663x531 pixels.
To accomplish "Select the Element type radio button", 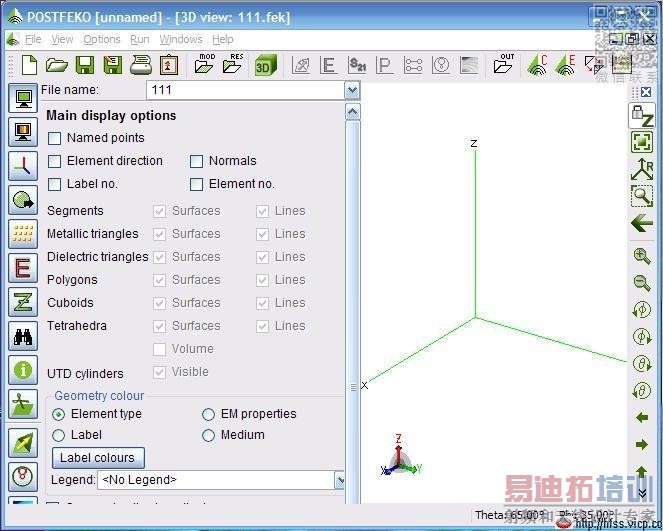I will tap(59, 414).
